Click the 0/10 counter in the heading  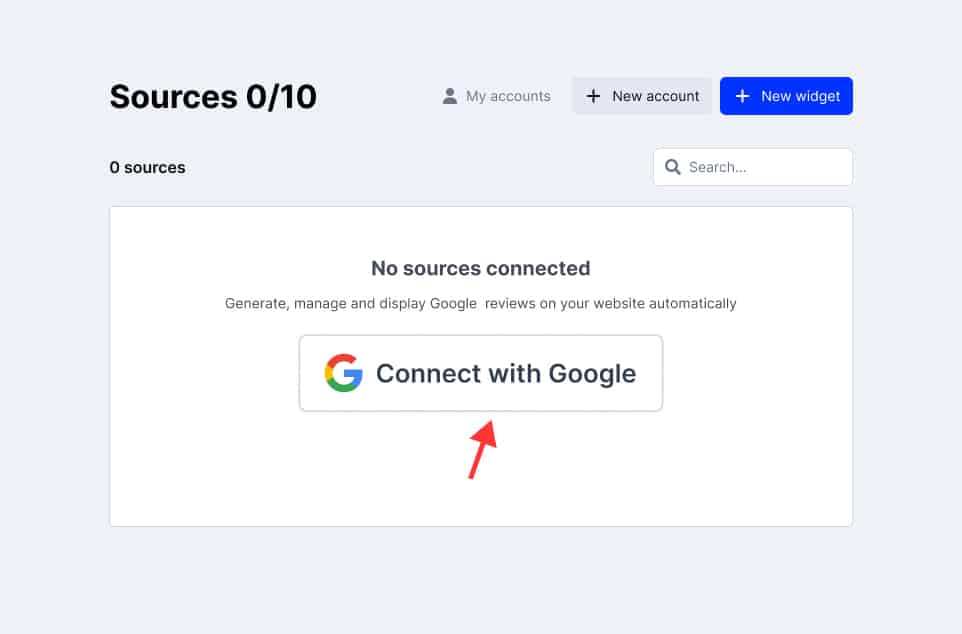pyautogui.click(x=282, y=97)
